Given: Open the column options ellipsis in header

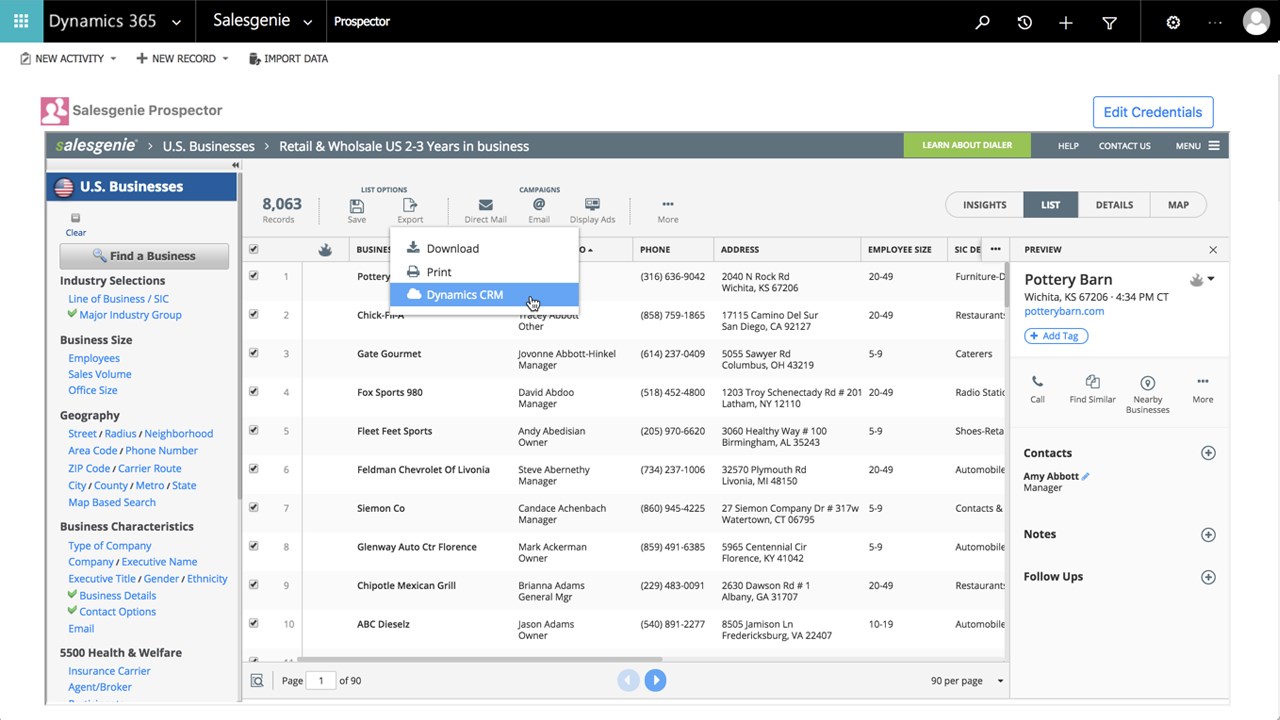Looking at the screenshot, I should [995, 249].
